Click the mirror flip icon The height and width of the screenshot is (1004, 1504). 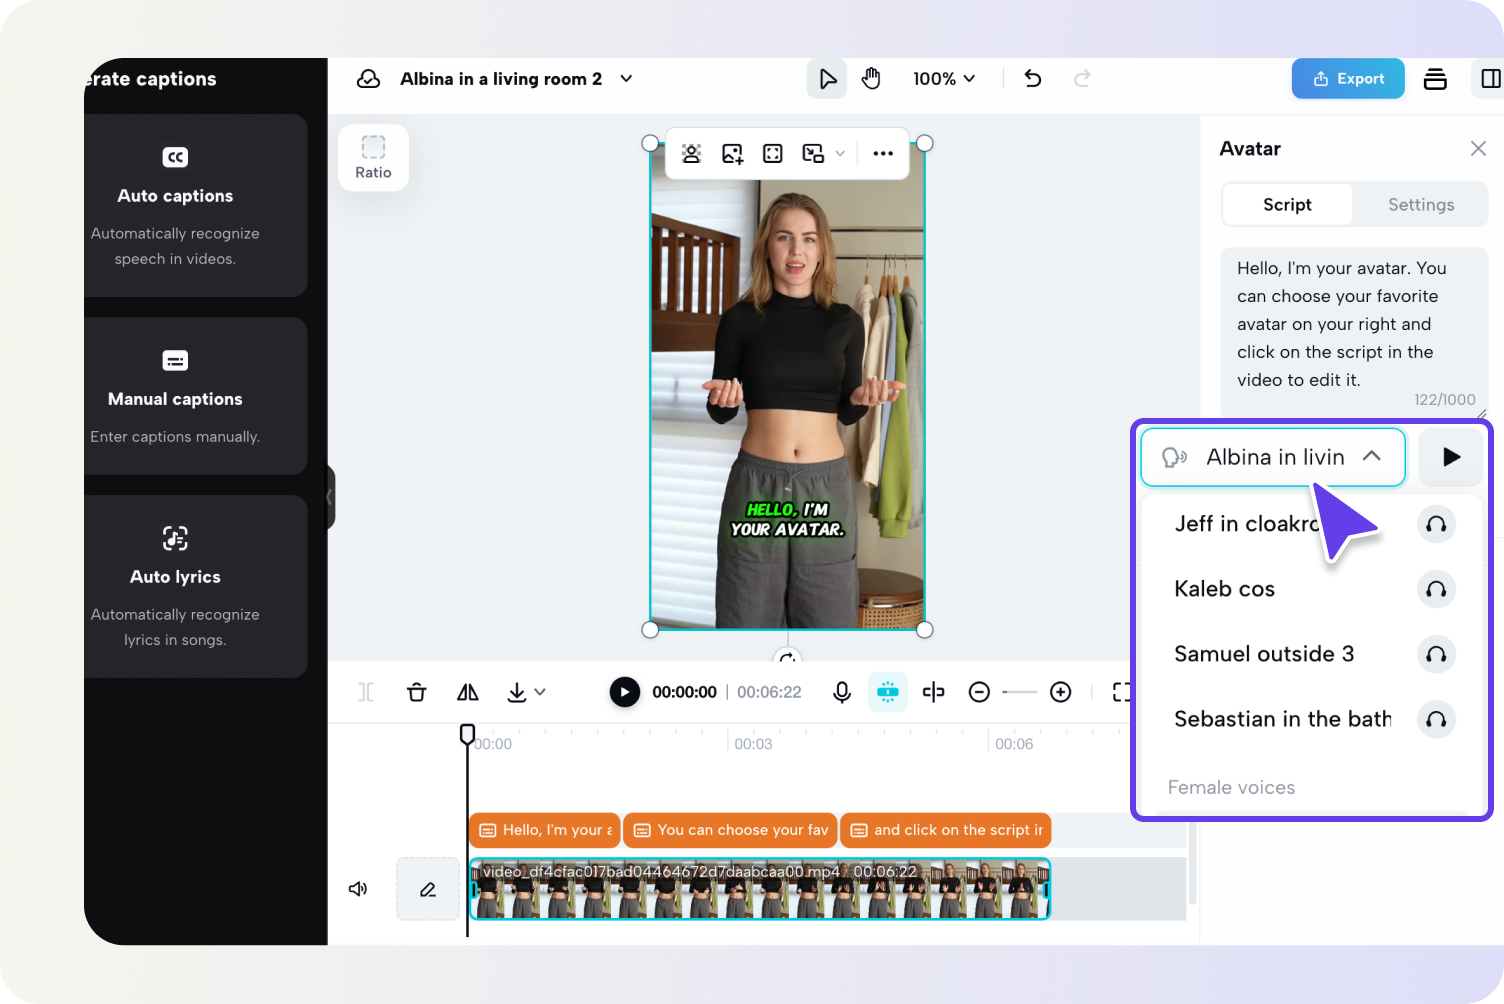(x=468, y=692)
